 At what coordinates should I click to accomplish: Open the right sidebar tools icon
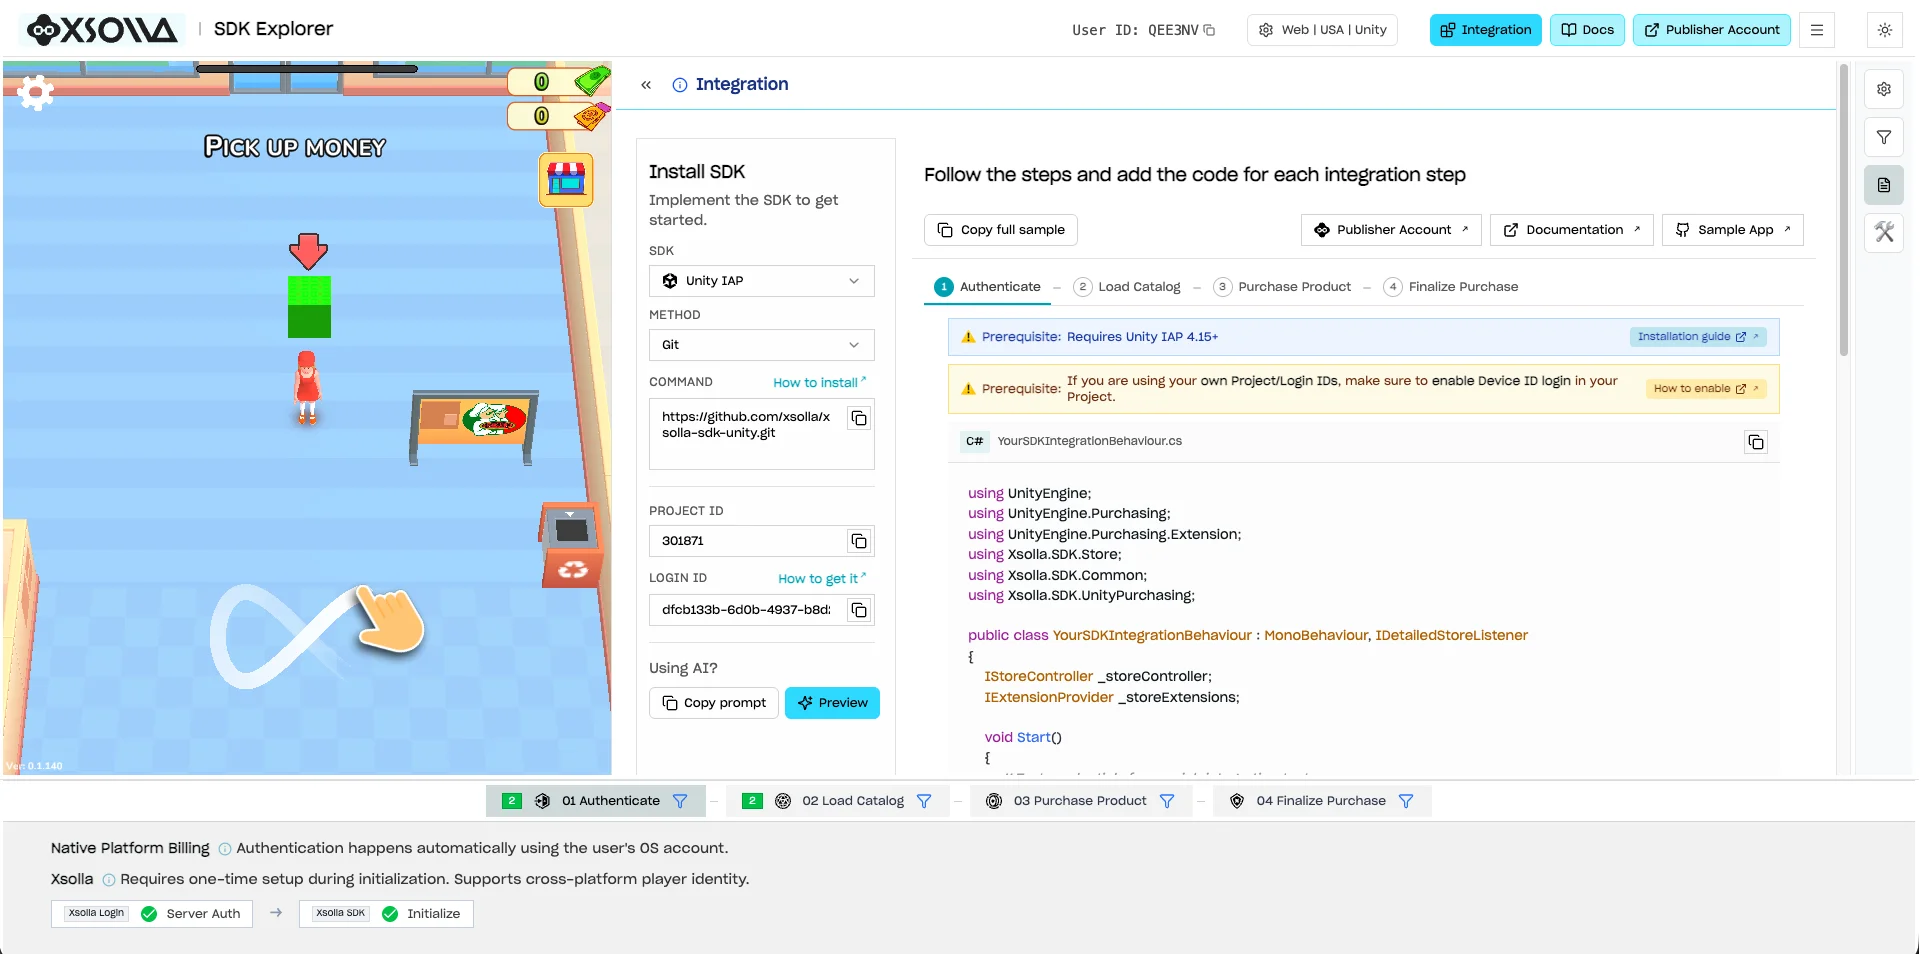[x=1883, y=232]
